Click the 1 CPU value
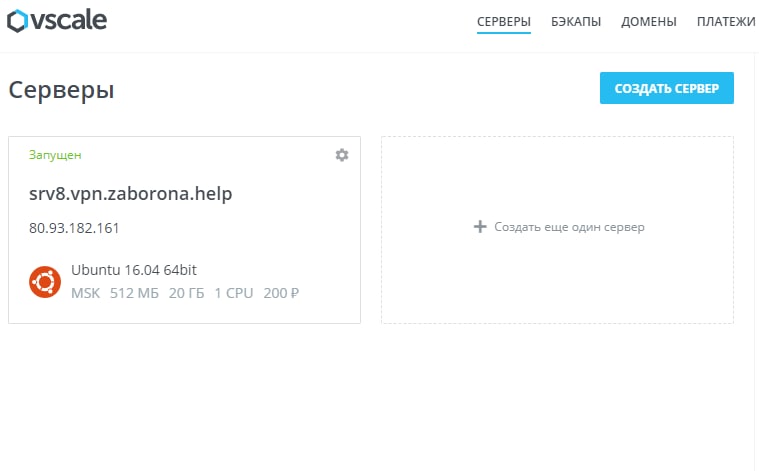 (234, 293)
